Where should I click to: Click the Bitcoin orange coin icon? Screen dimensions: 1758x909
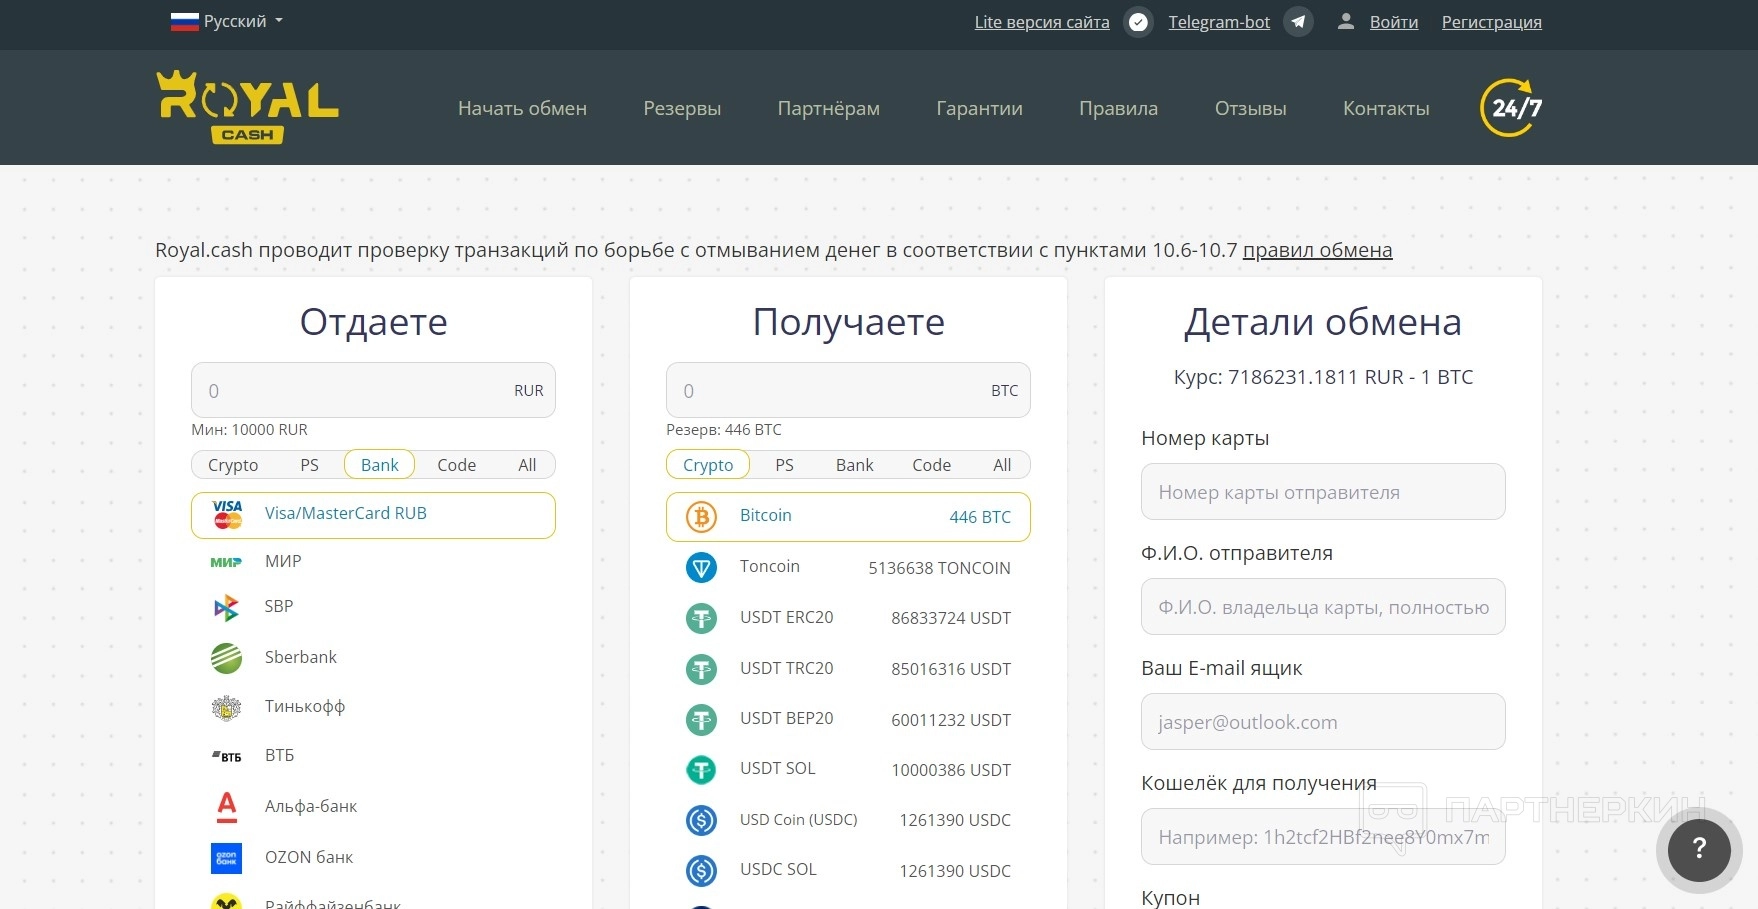702,517
